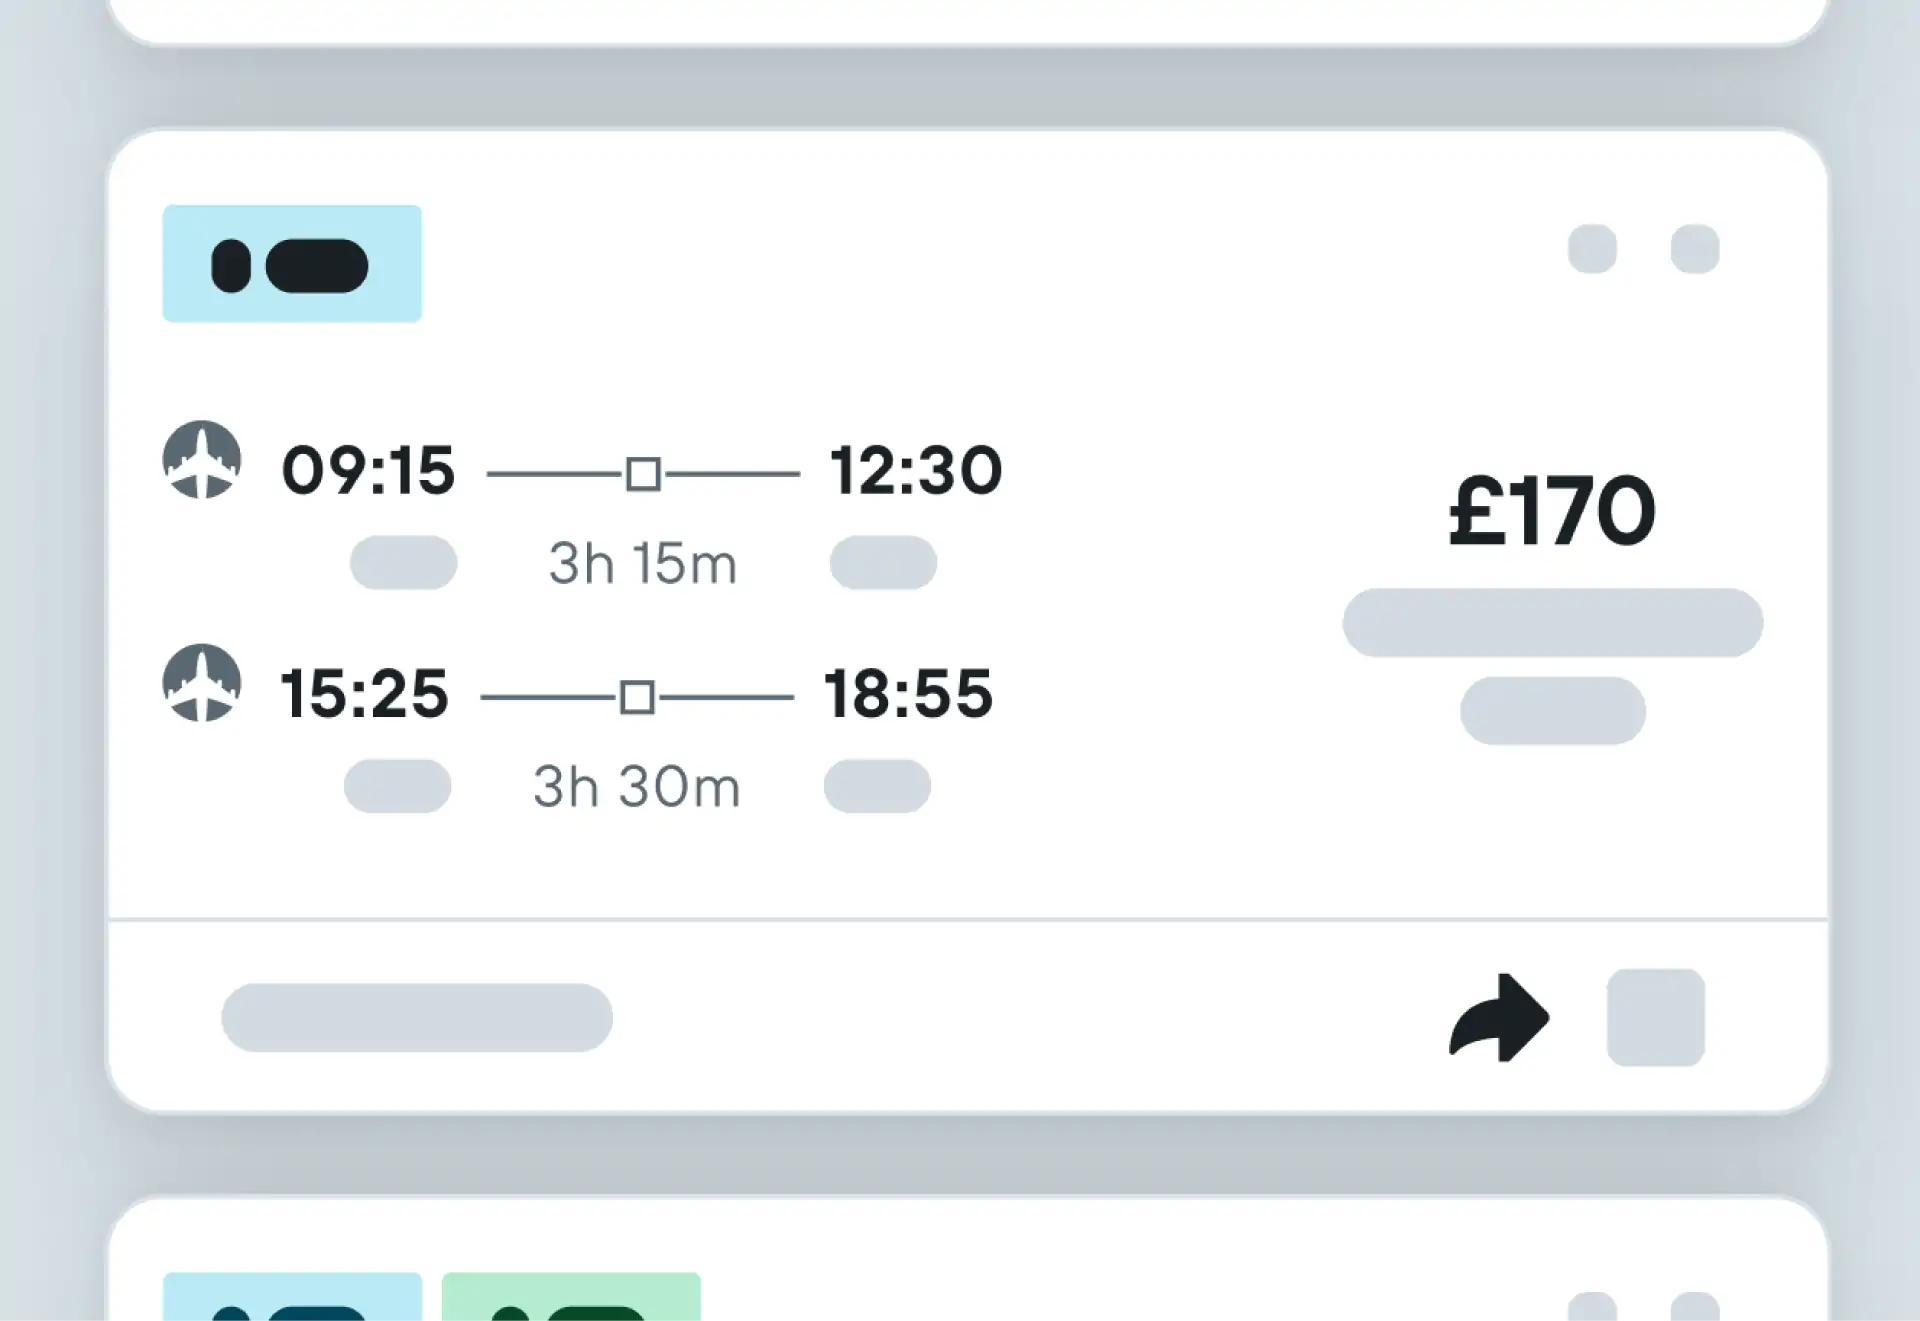The height and width of the screenshot is (1321, 1920).
Task: Toggle the grey square save box next to share arrow
Action: pyautogui.click(x=1656, y=1017)
